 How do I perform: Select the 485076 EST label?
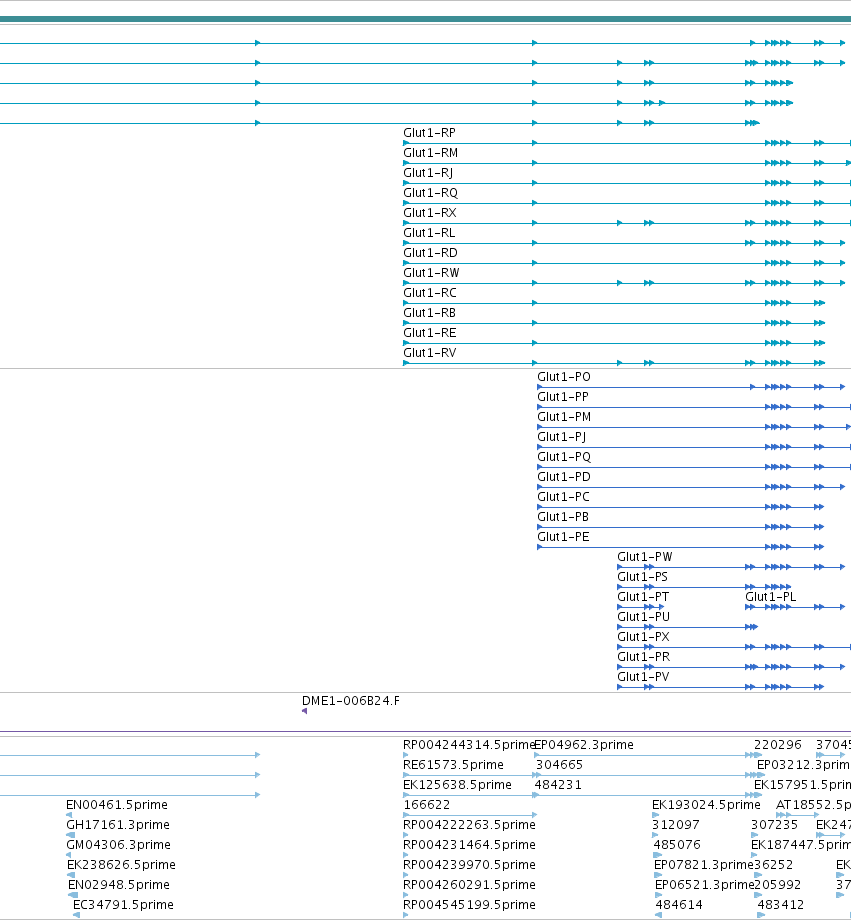(678, 844)
